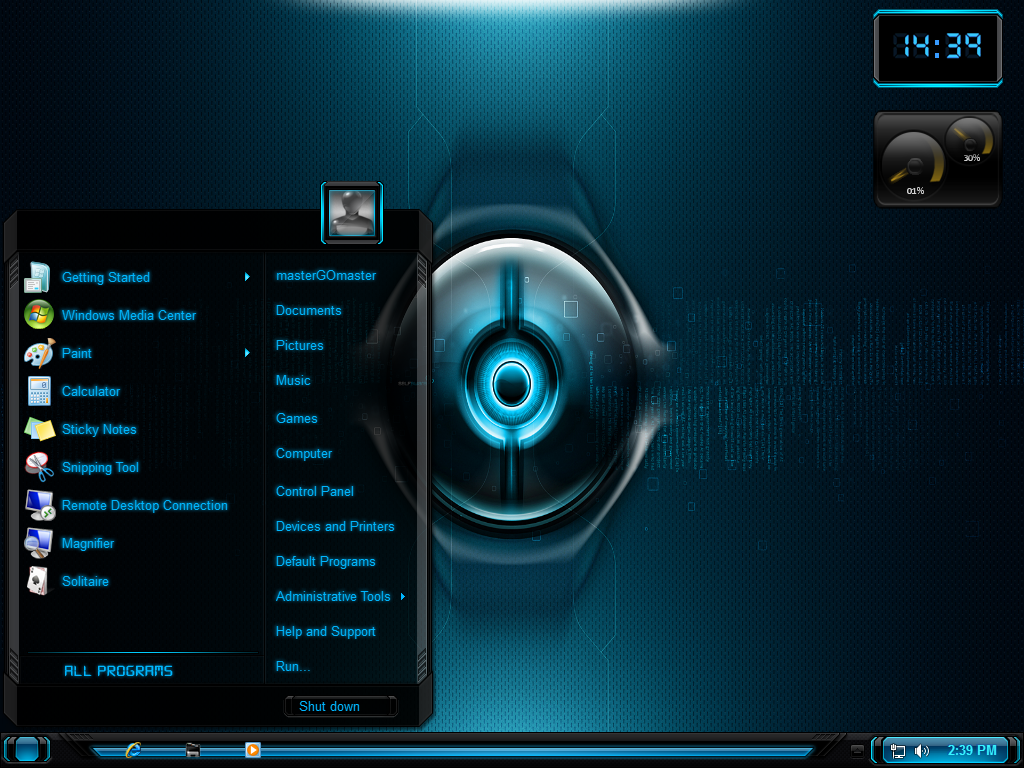Select the Solitaire text label
This screenshot has height=768, width=1024.
pyautogui.click(x=85, y=581)
